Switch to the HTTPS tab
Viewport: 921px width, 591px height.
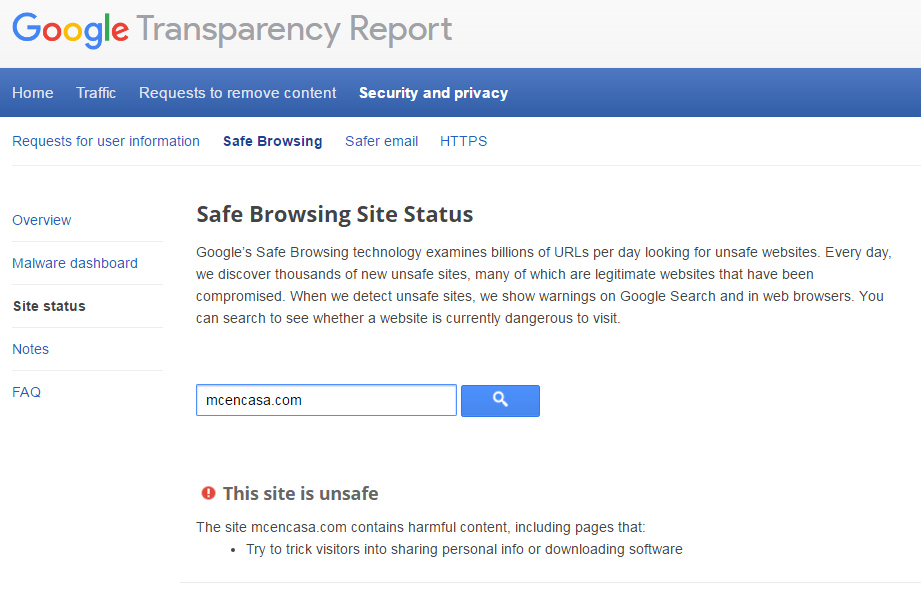463,141
